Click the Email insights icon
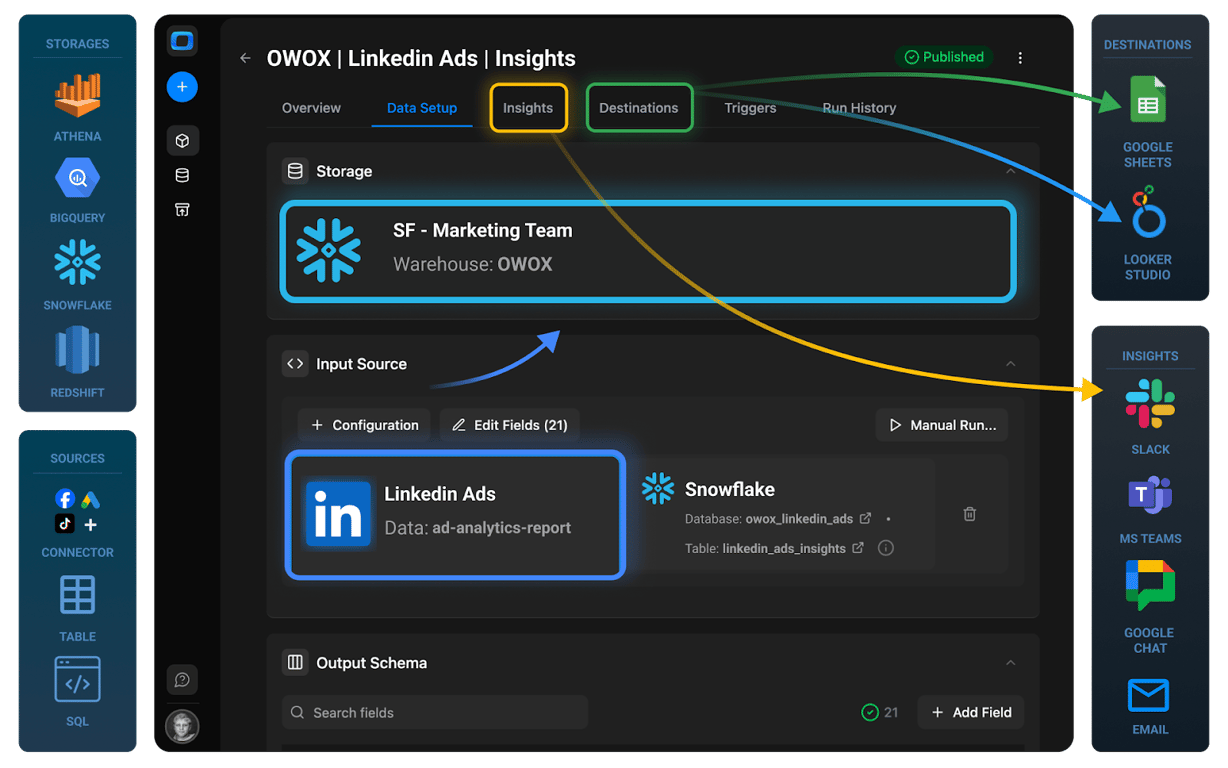Screen dimensions: 1228x768 (1148, 694)
